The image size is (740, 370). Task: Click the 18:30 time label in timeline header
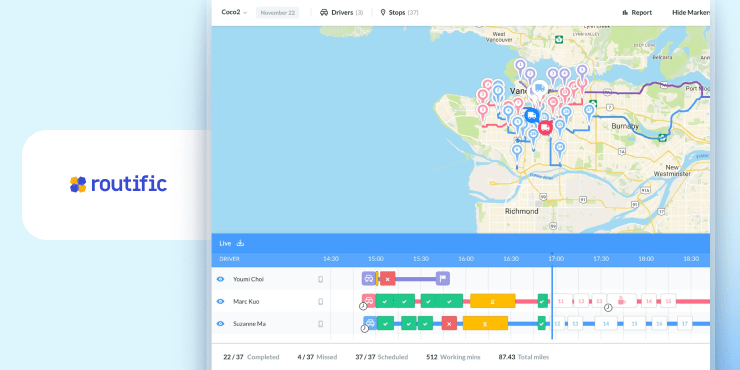coord(691,259)
